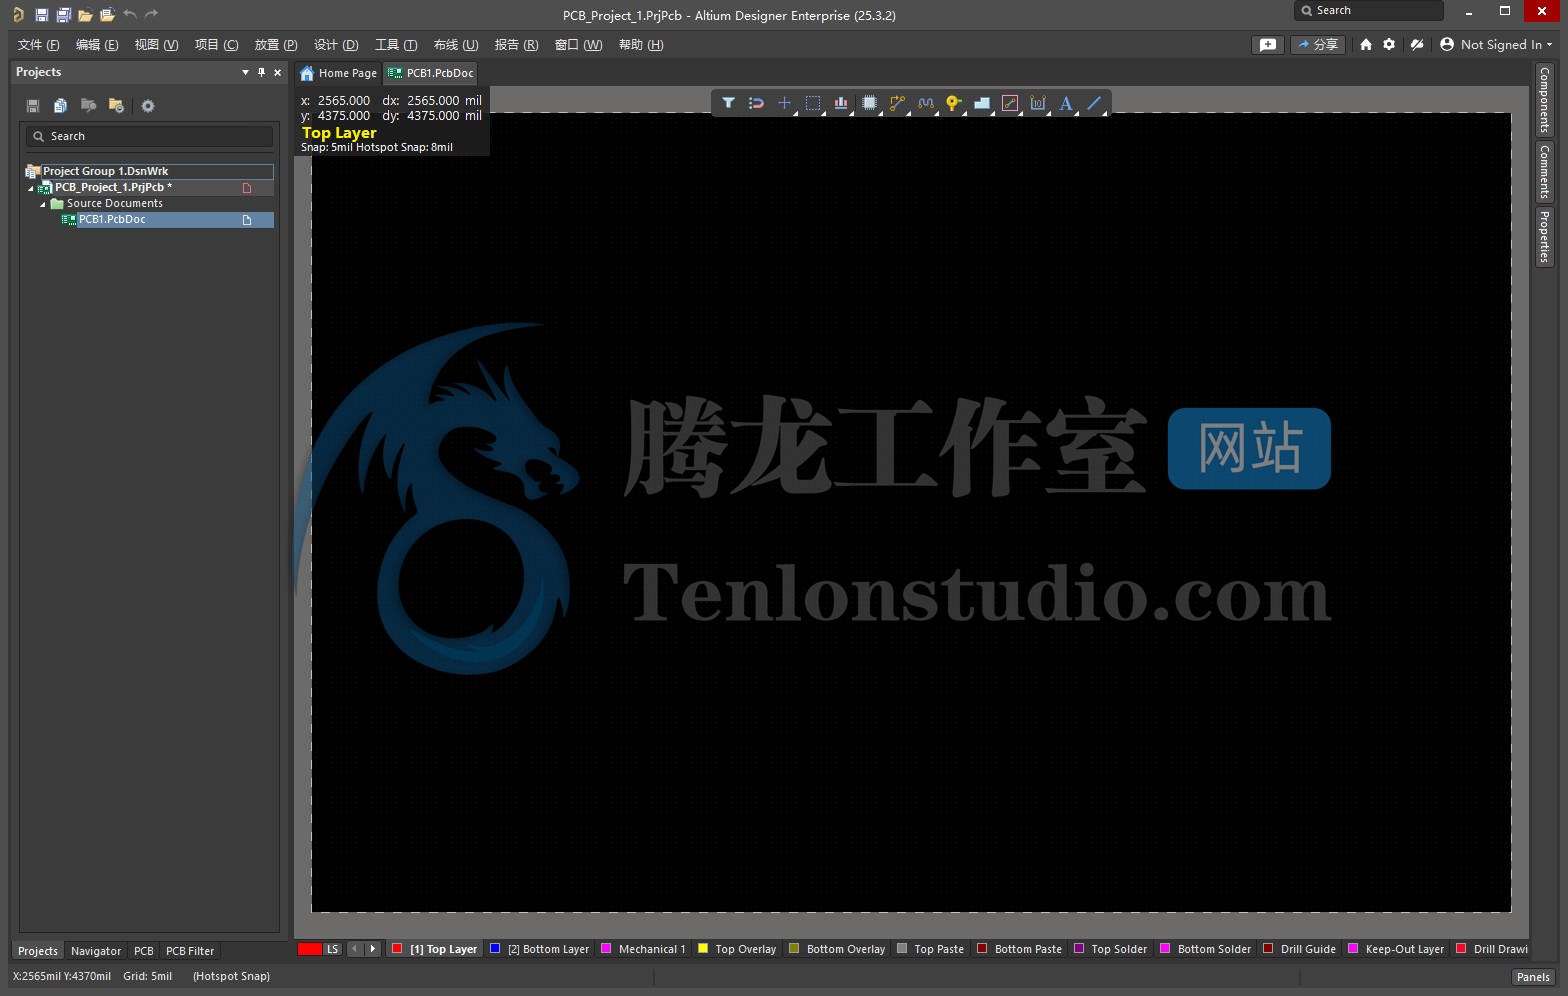1568x996 pixels.
Task: Click the LS layer set button
Action: pos(332,949)
